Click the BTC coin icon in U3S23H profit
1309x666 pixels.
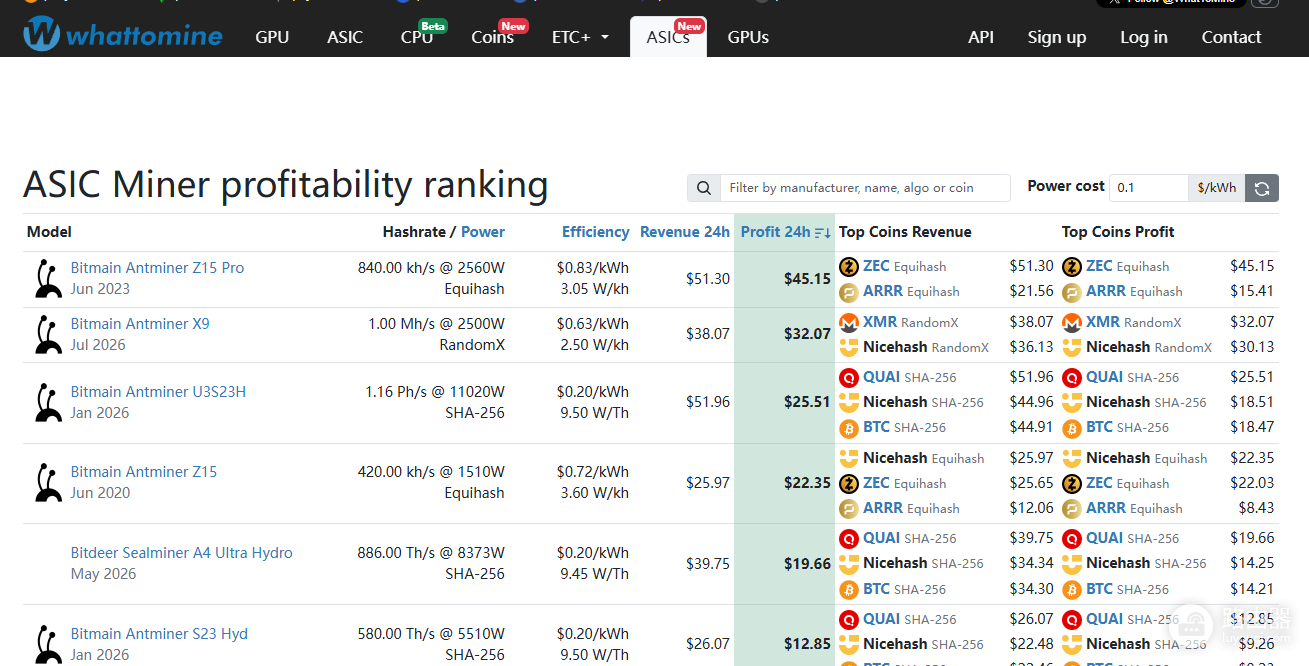pos(1072,428)
